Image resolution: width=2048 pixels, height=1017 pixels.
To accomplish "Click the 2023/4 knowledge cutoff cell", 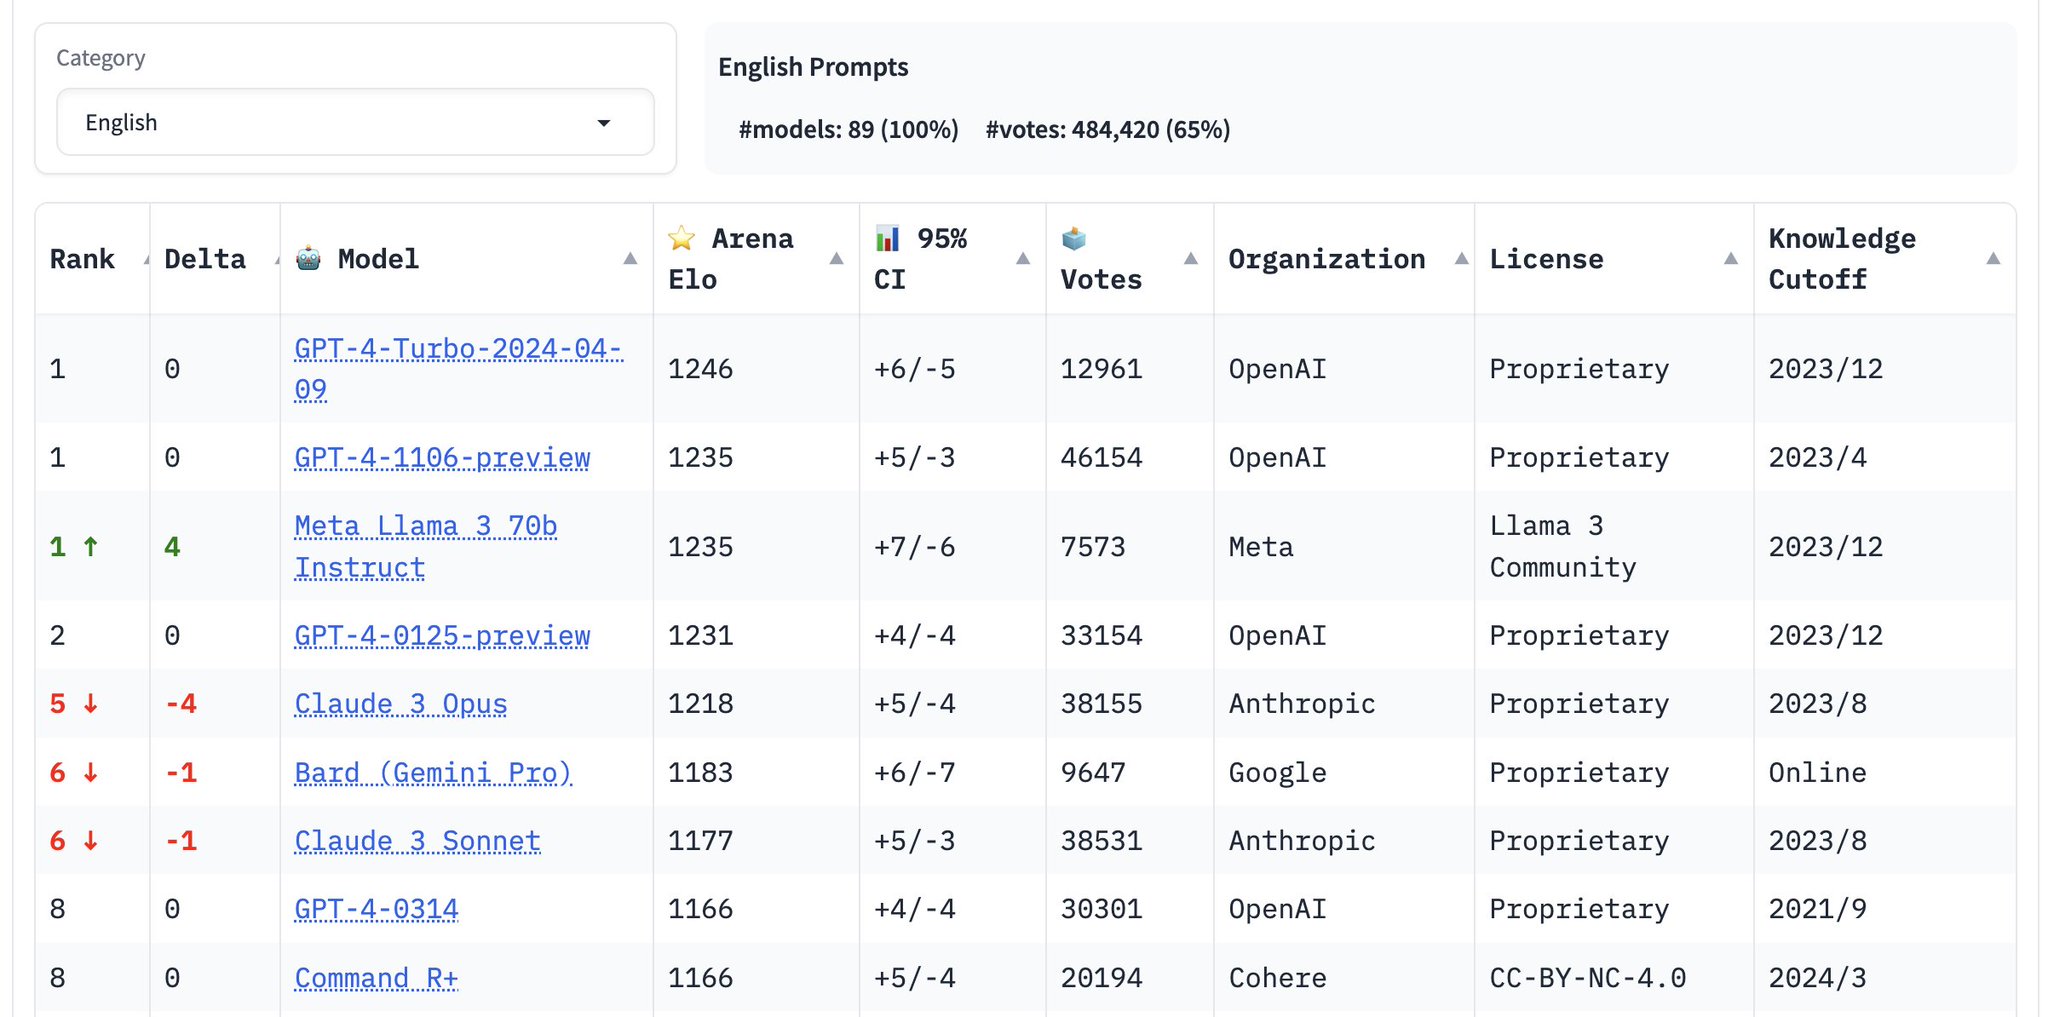I will point(1817,458).
